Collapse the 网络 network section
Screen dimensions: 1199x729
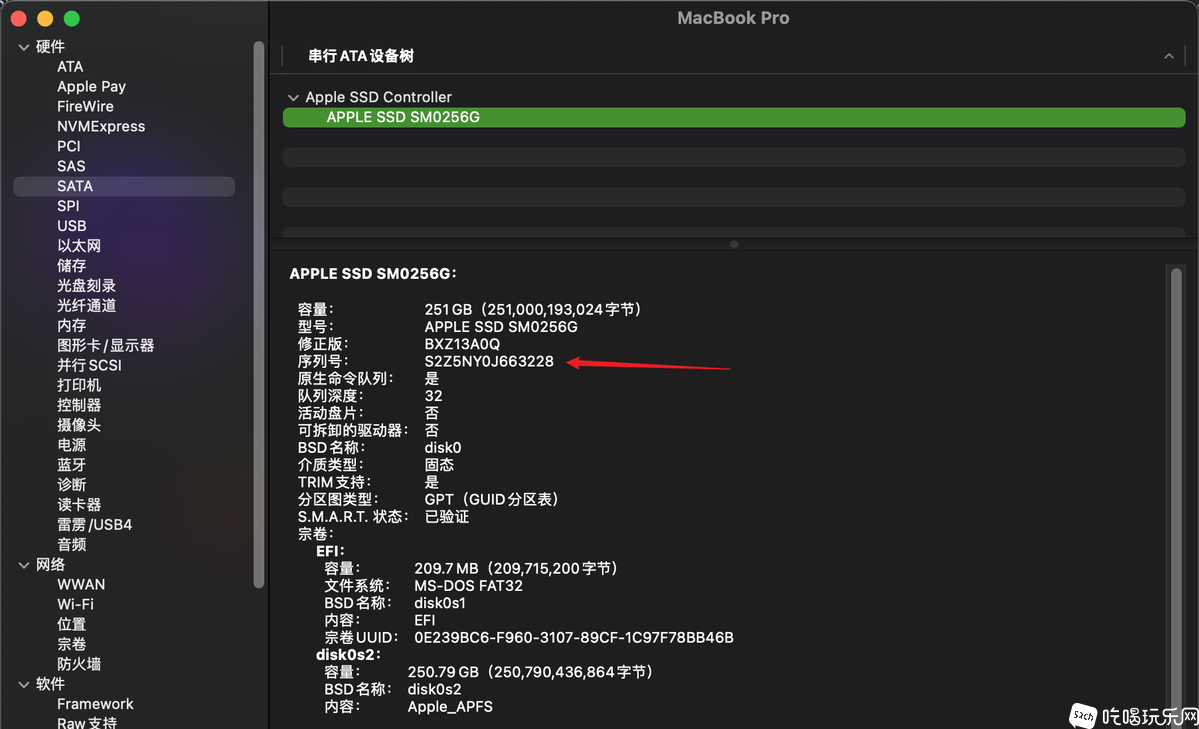(24, 565)
